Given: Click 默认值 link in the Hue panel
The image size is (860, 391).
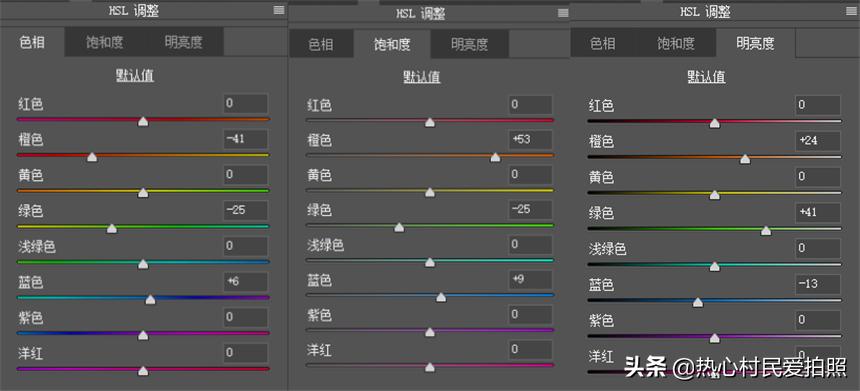Looking at the screenshot, I should click(x=134, y=76).
